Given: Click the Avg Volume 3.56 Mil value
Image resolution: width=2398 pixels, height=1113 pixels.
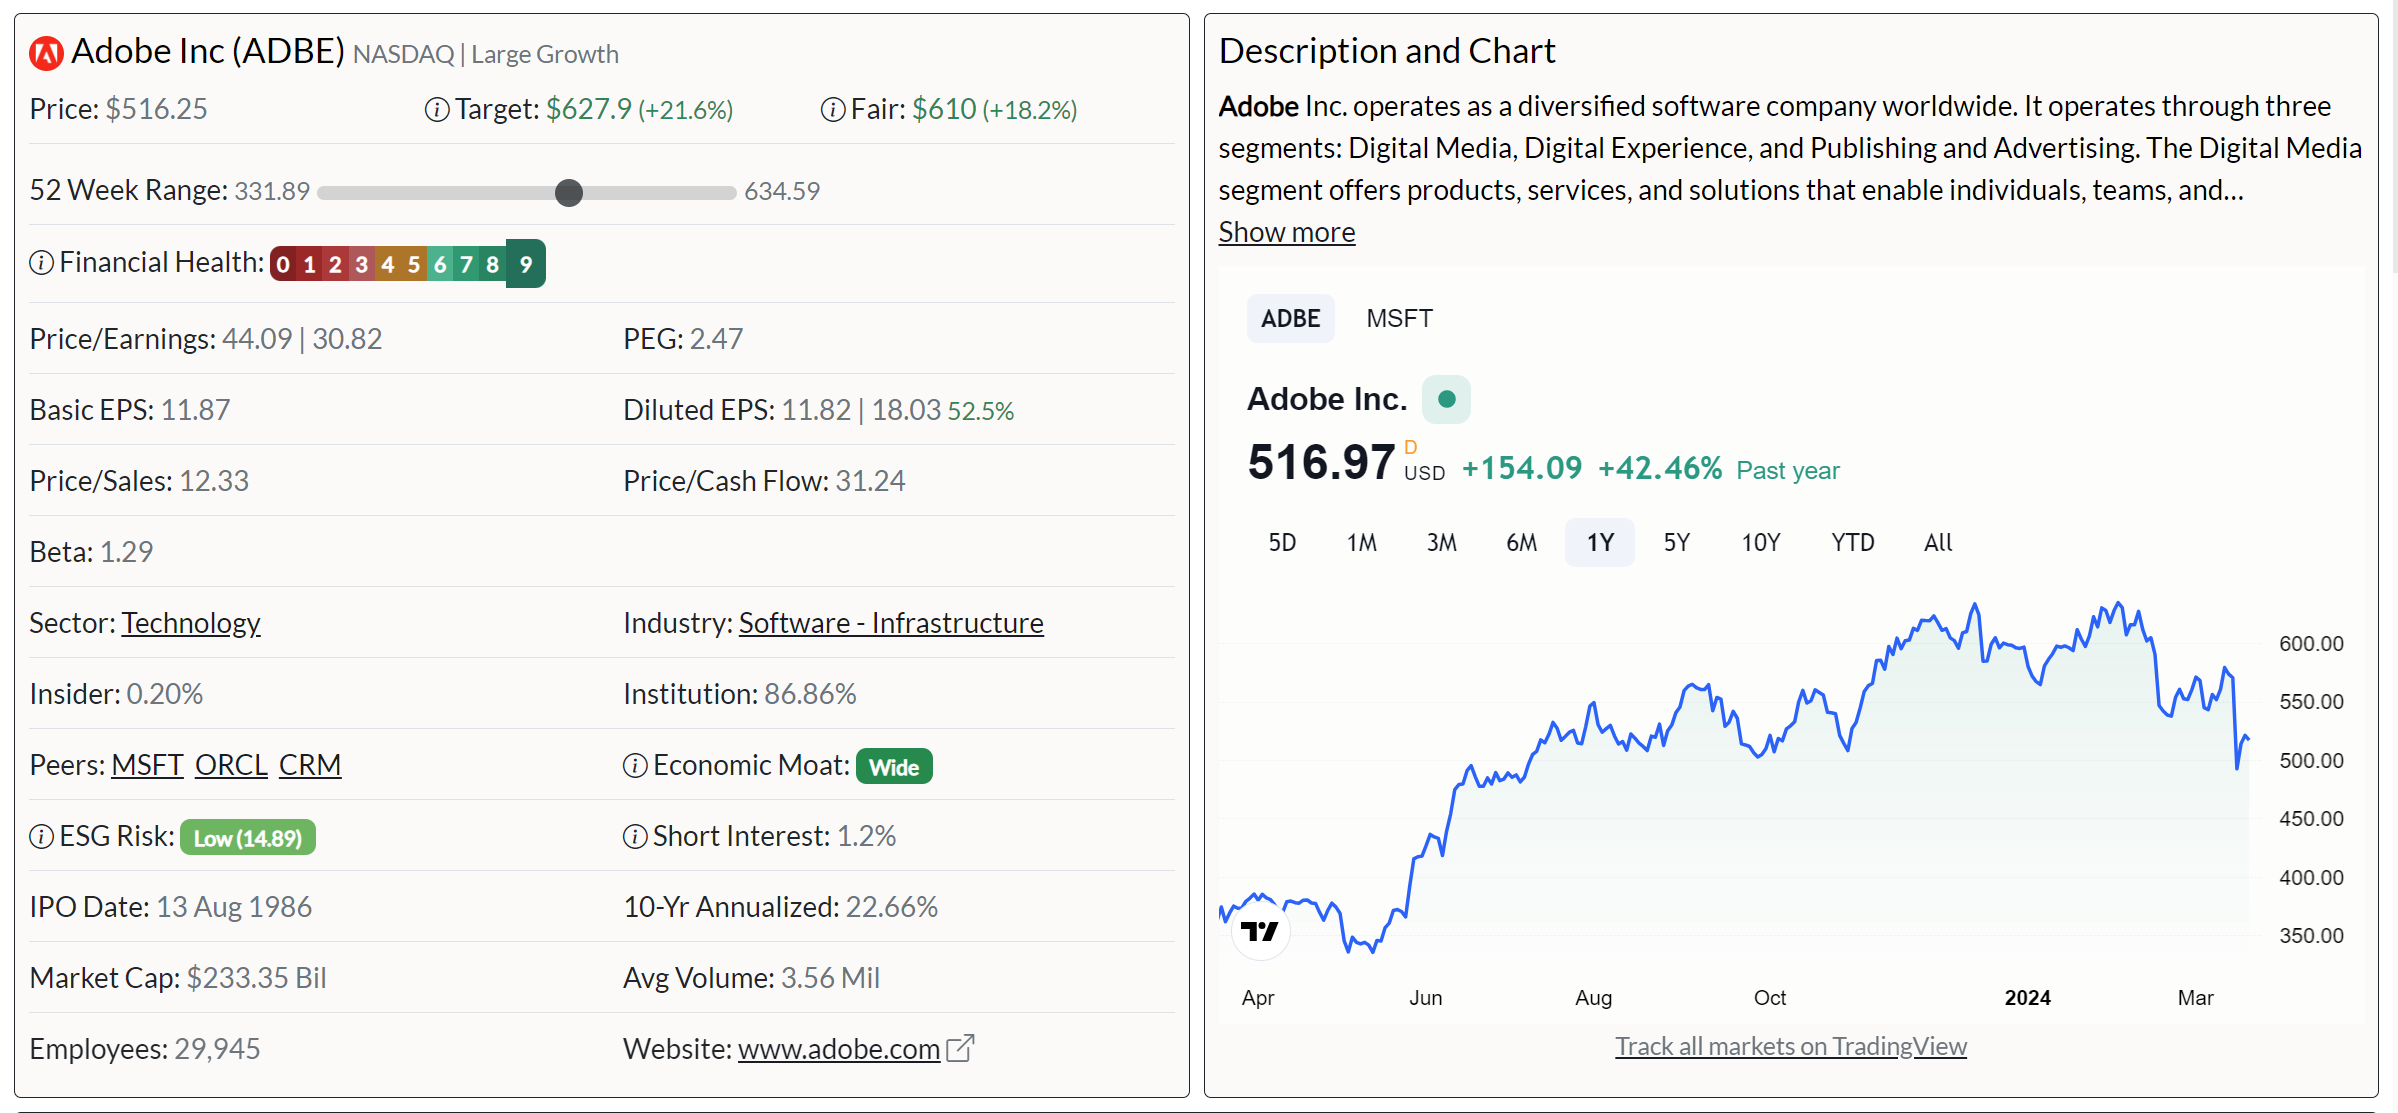Looking at the screenshot, I should coord(830,978).
